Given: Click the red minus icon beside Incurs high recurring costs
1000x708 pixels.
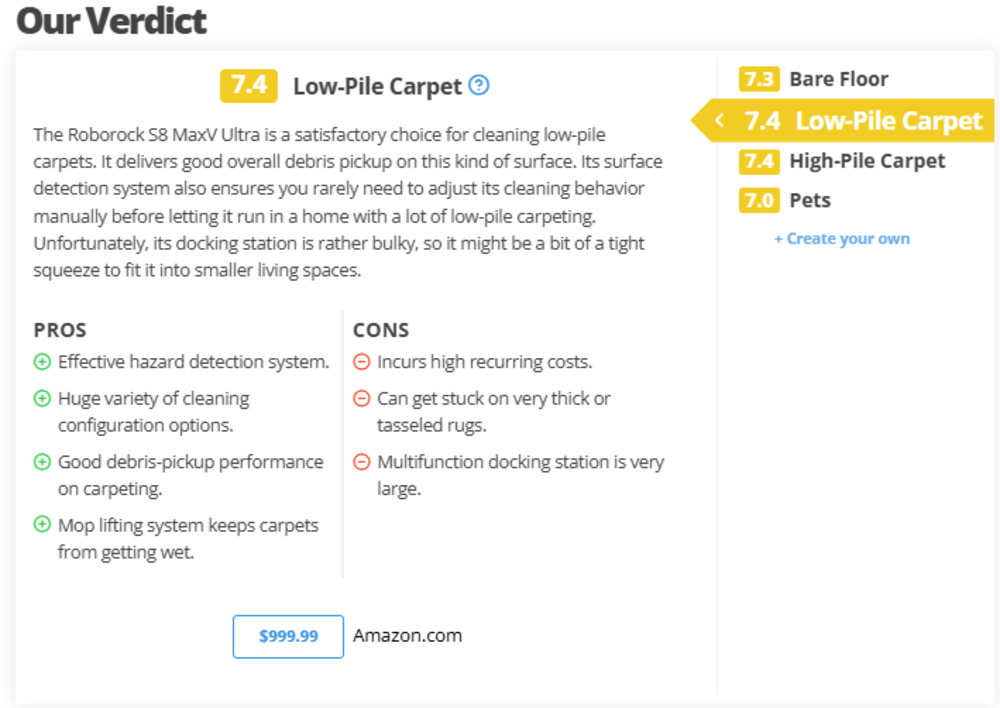Looking at the screenshot, I should [x=362, y=362].
